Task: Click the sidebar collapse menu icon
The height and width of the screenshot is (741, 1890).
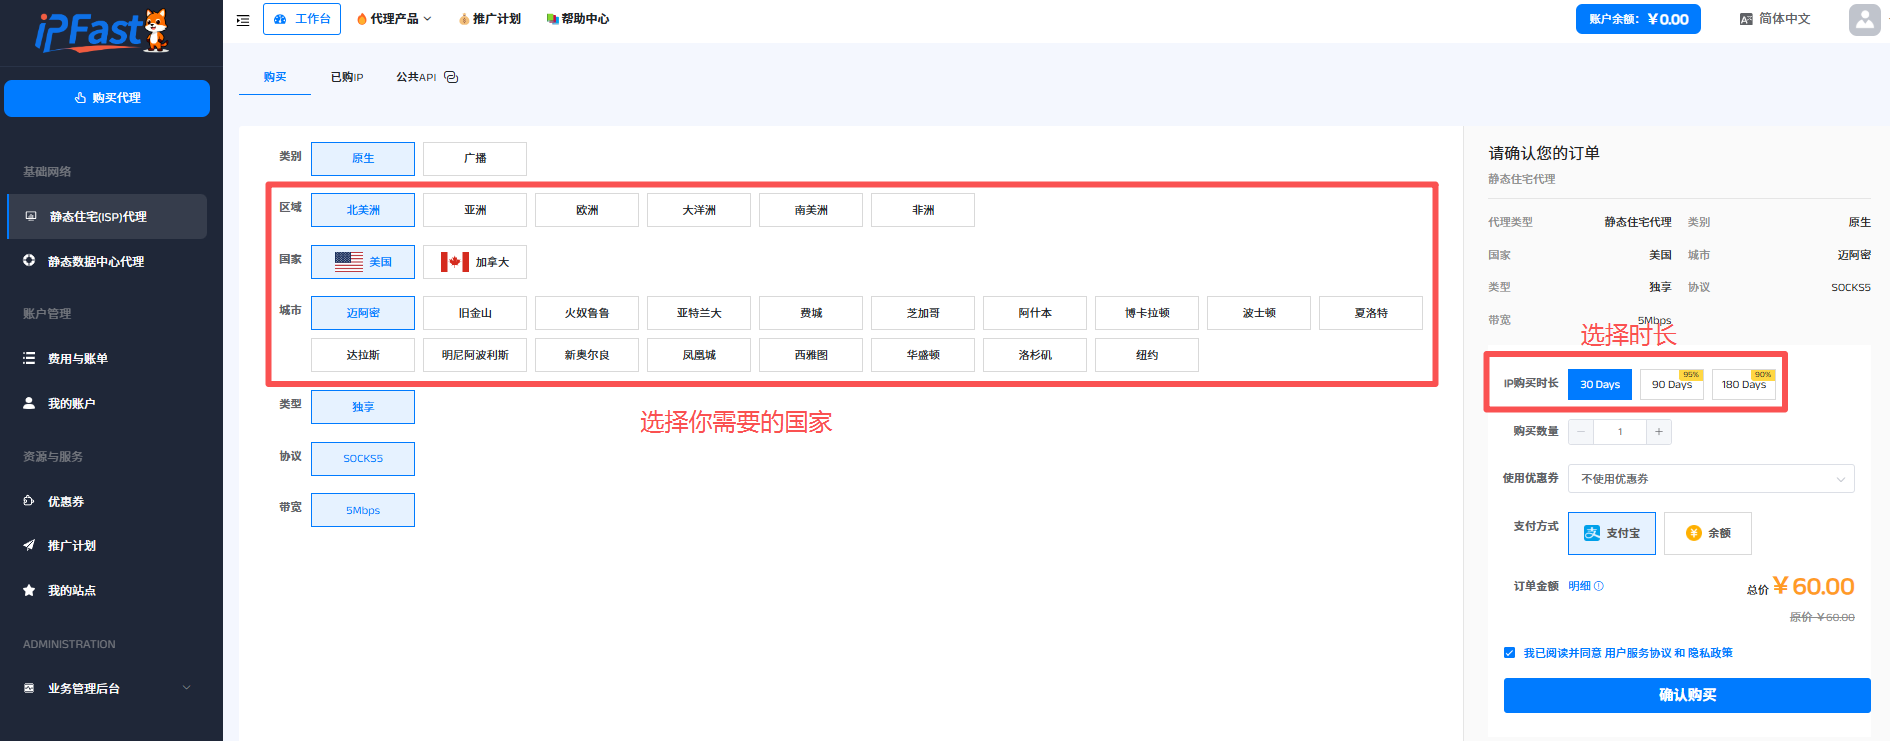Action: (243, 19)
